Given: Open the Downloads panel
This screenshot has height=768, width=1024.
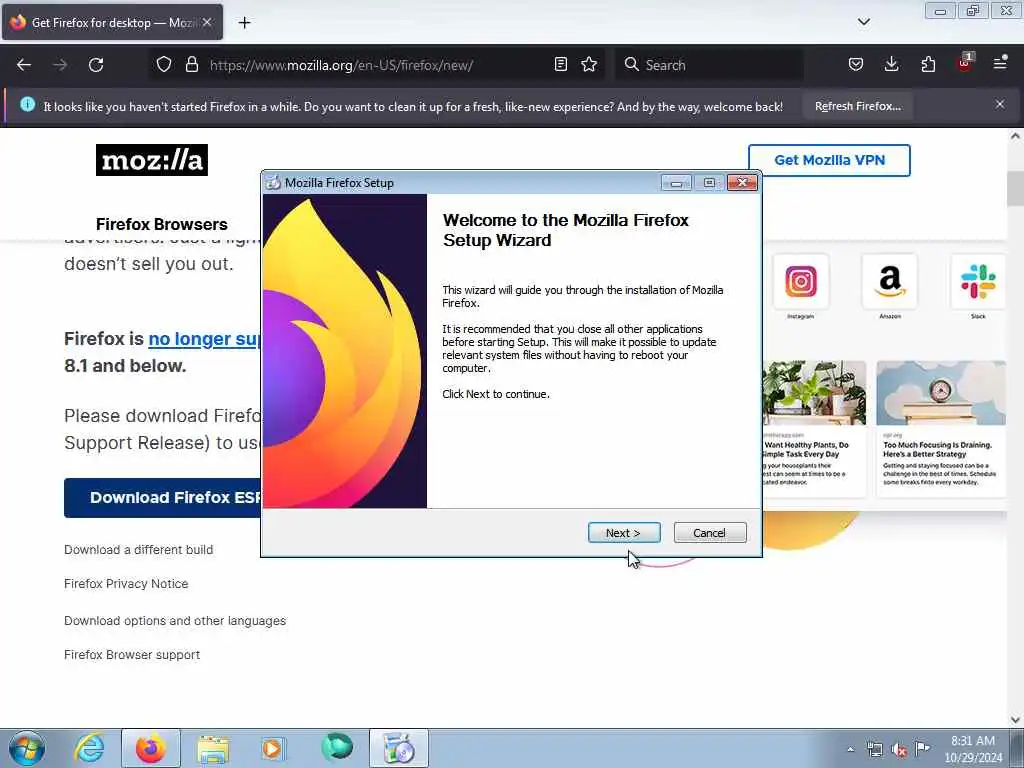Looking at the screenshot, I should pos(891,64).
